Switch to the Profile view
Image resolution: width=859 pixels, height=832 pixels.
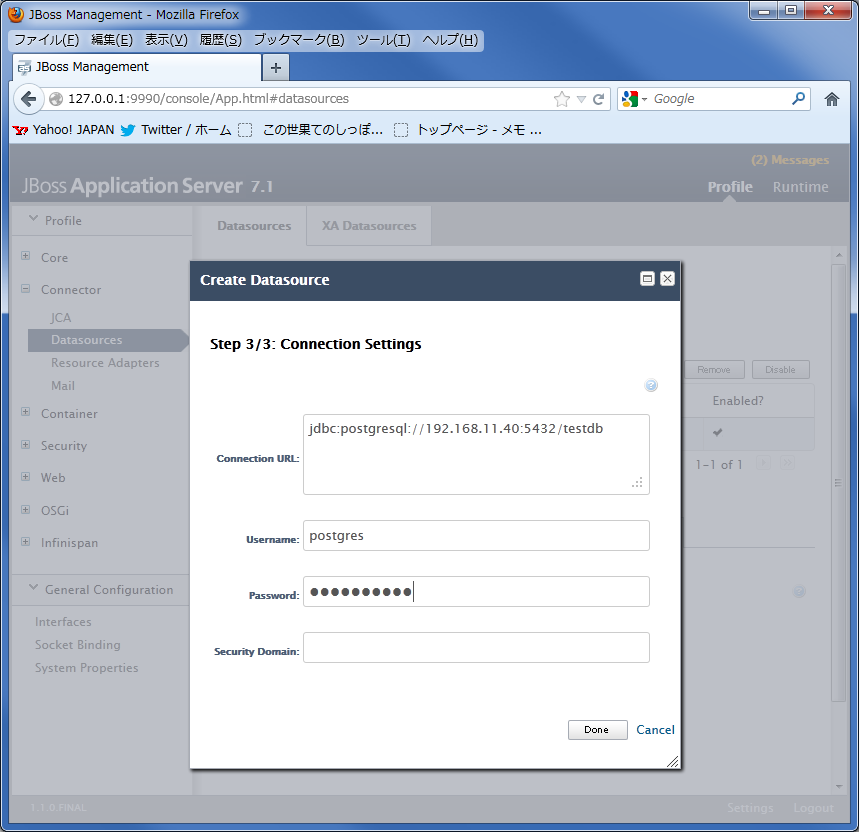coord(730,187)
